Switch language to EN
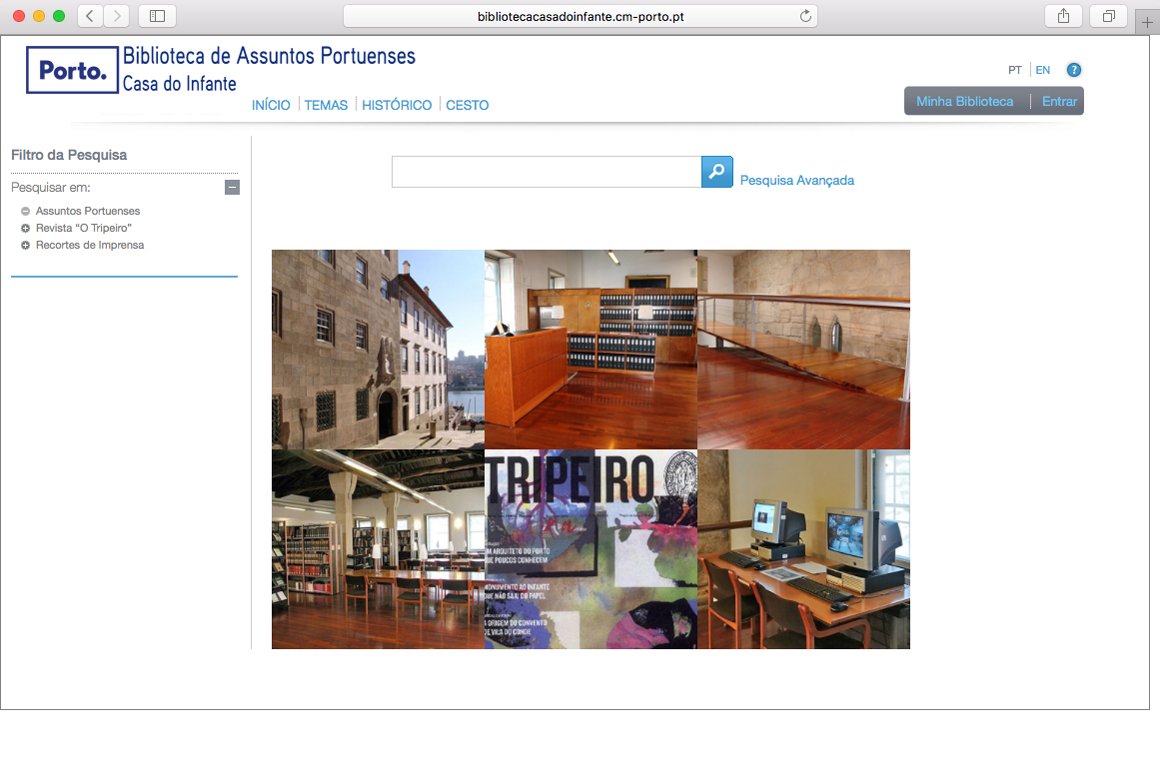 tap(1043, 70)
